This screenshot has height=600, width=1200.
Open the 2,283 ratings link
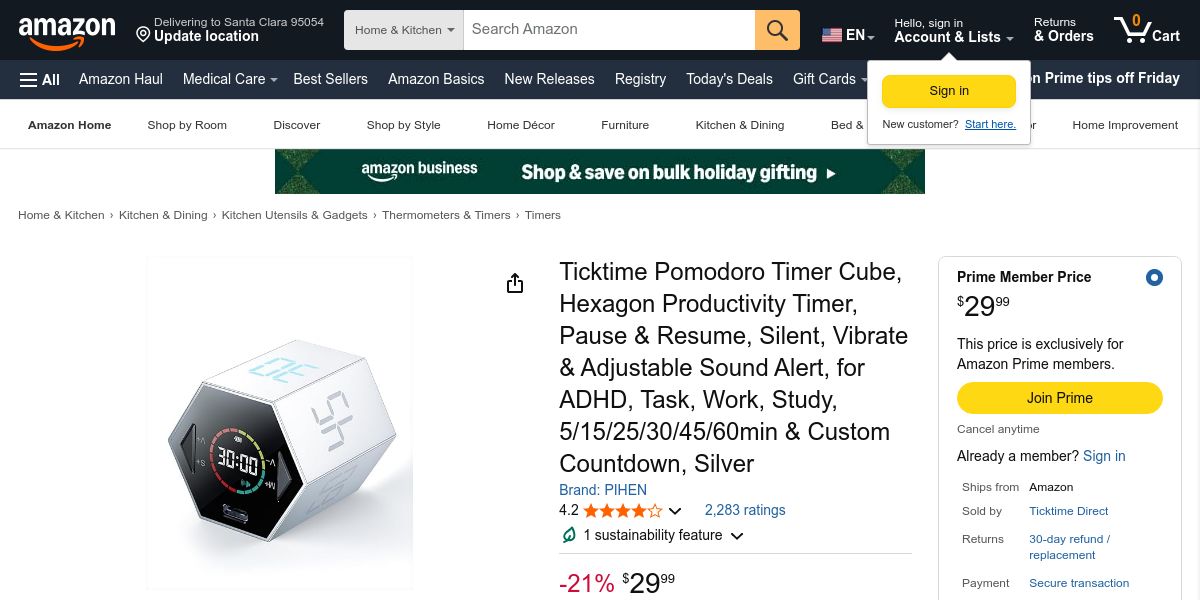[x=744, y=510]
